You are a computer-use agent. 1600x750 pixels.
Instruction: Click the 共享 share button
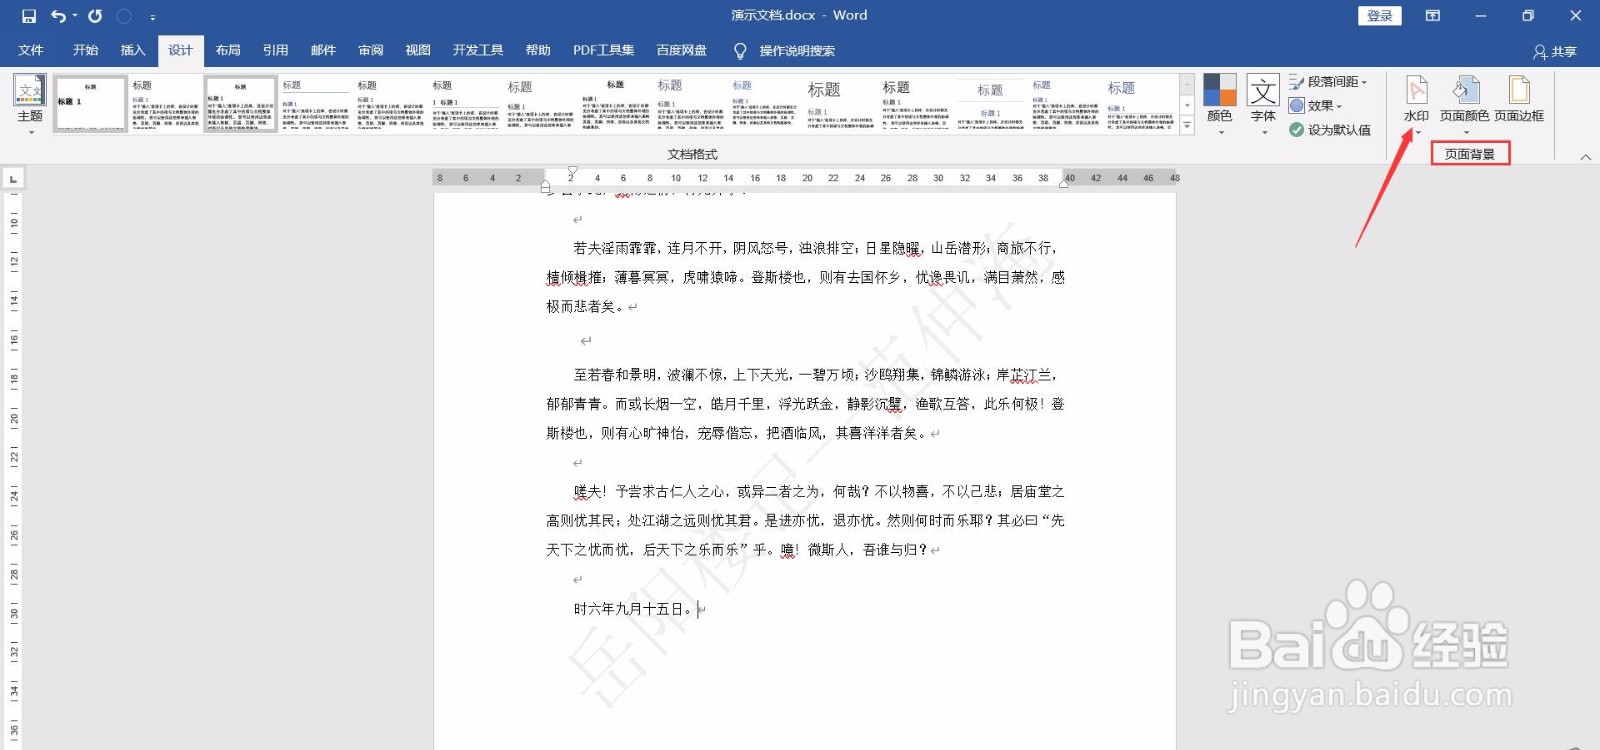click(1555, 52)
